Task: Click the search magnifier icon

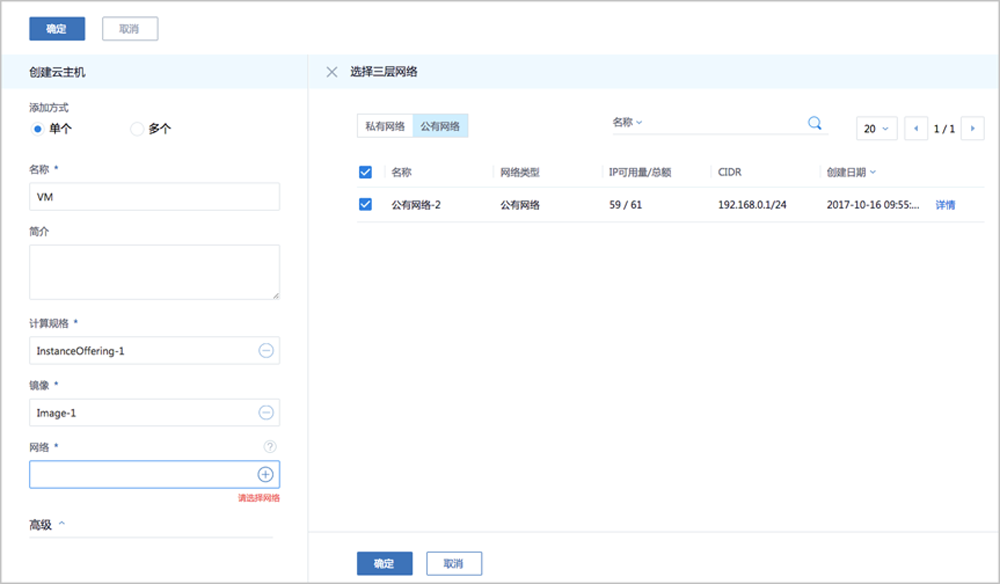Action: pos(814,123)
